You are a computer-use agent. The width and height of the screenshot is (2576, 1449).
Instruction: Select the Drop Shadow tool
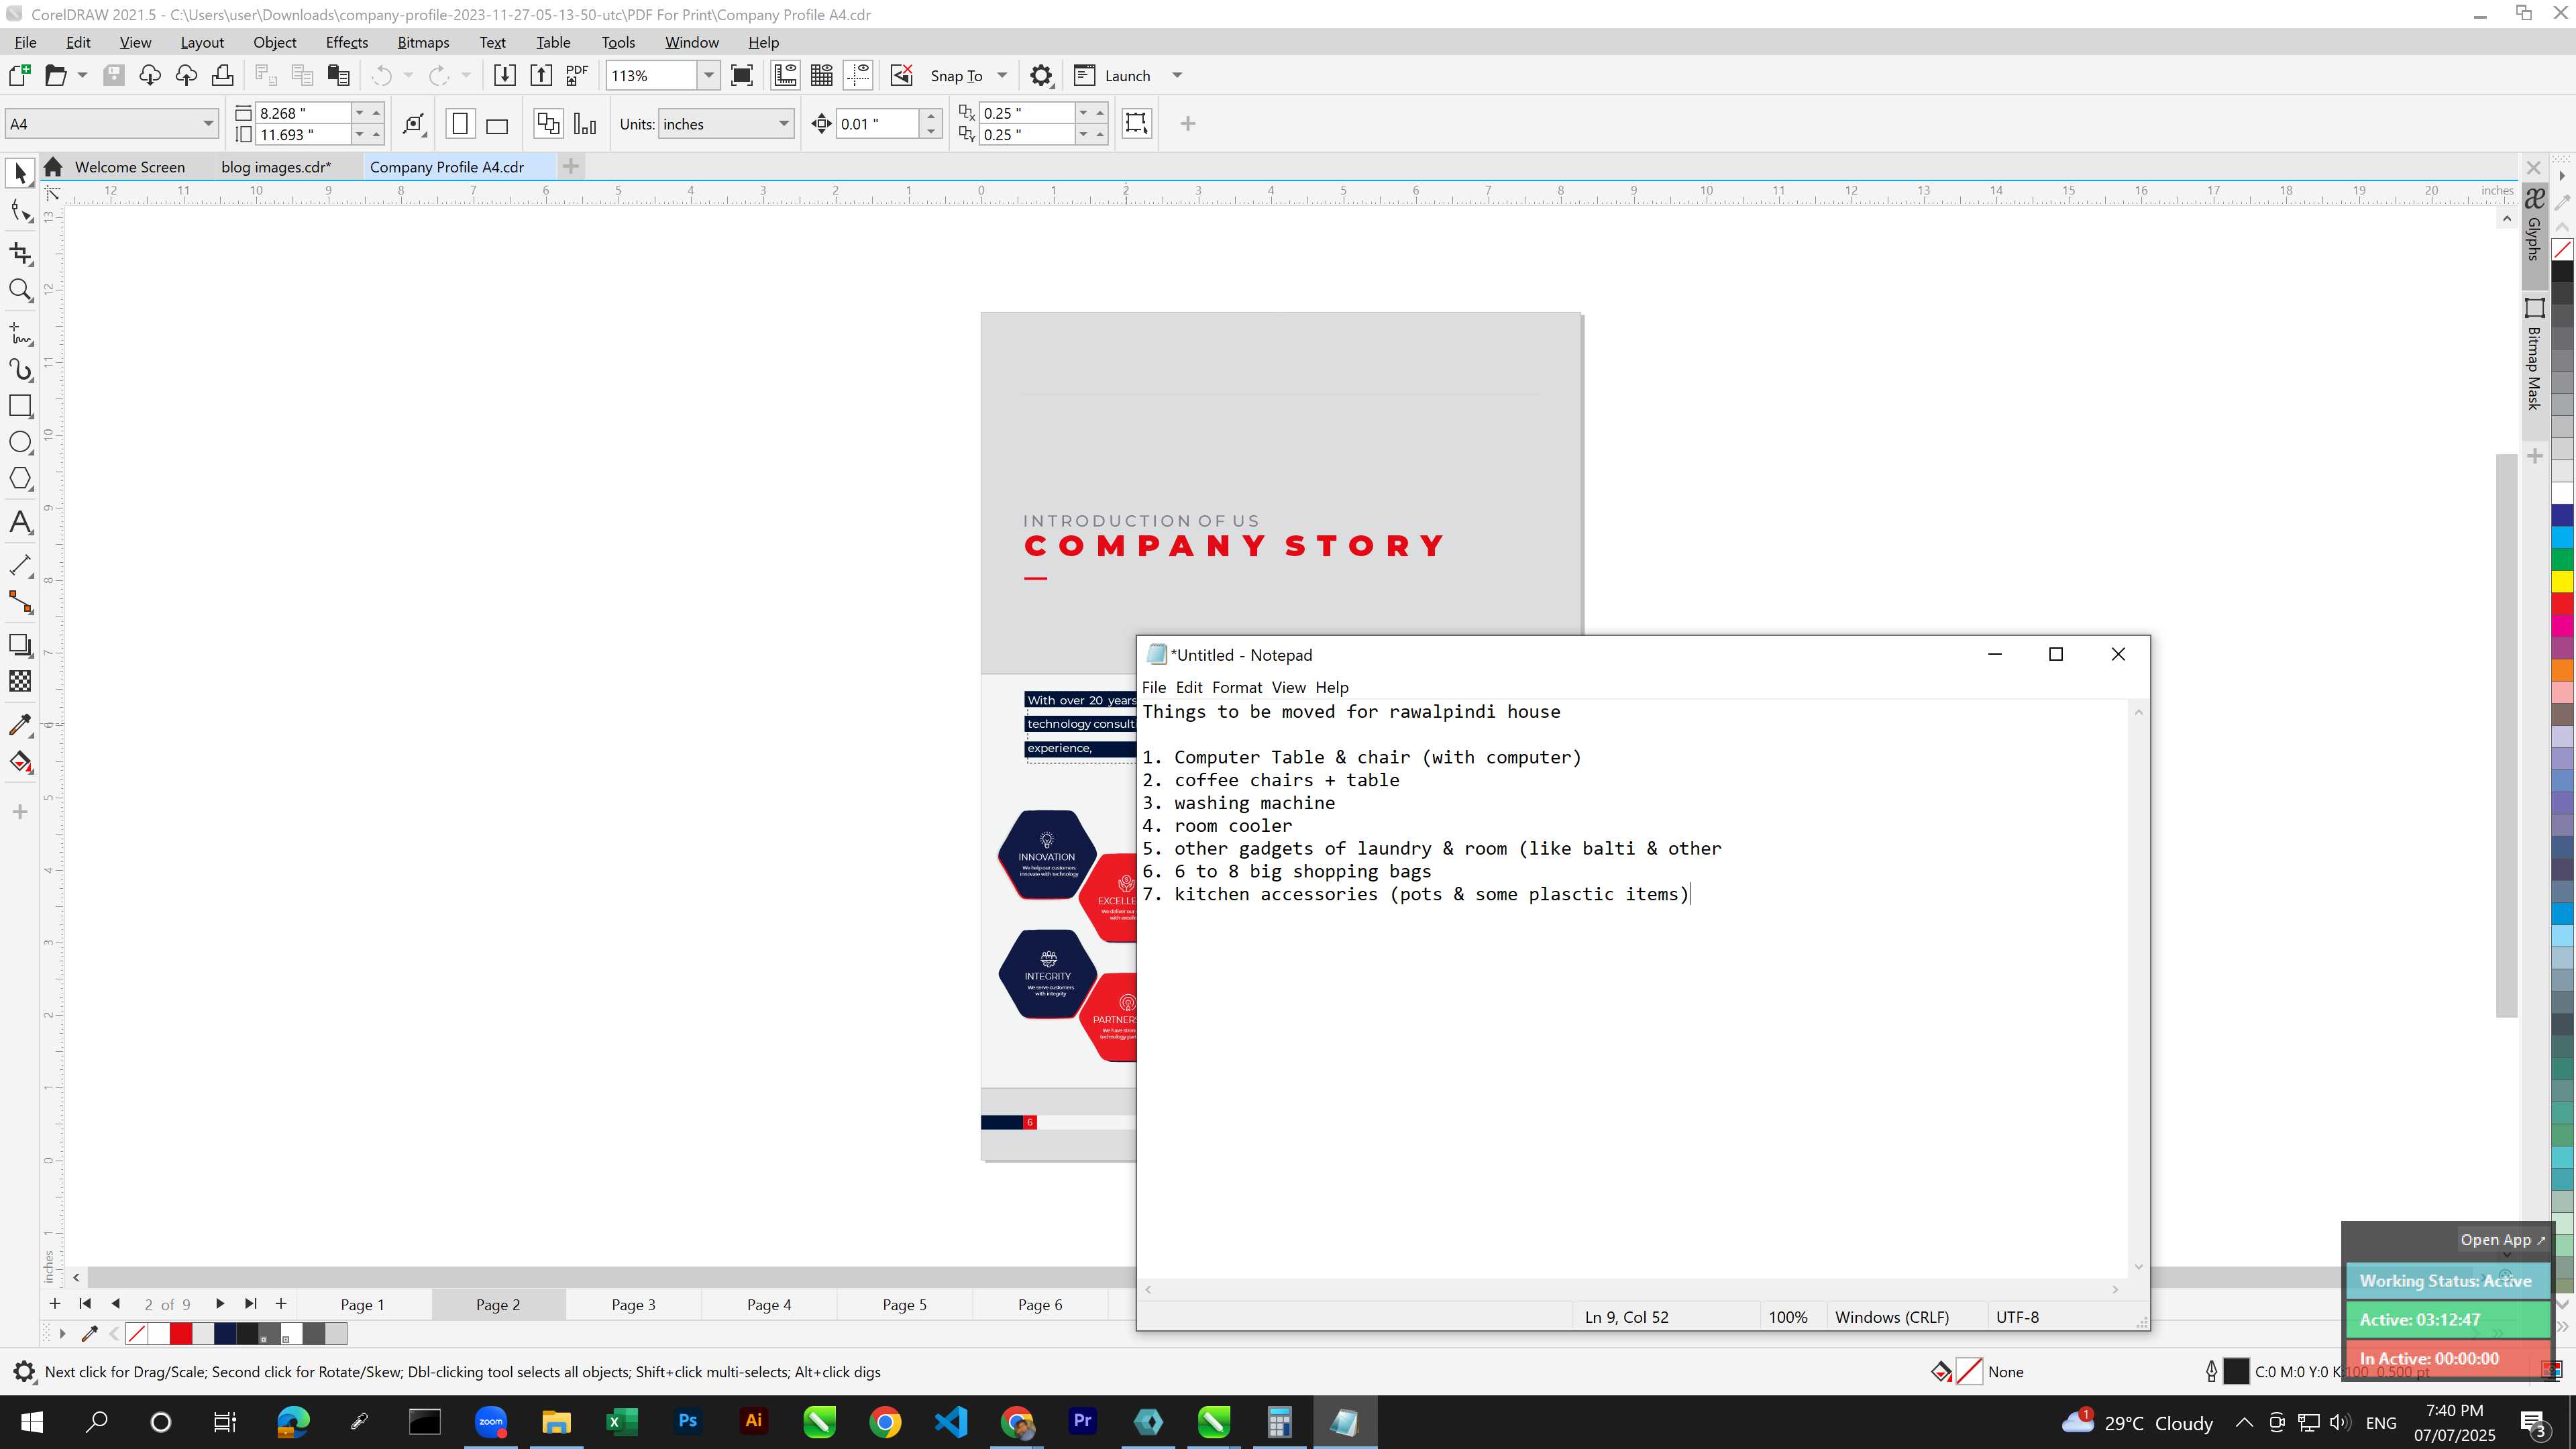coord(20,645)
